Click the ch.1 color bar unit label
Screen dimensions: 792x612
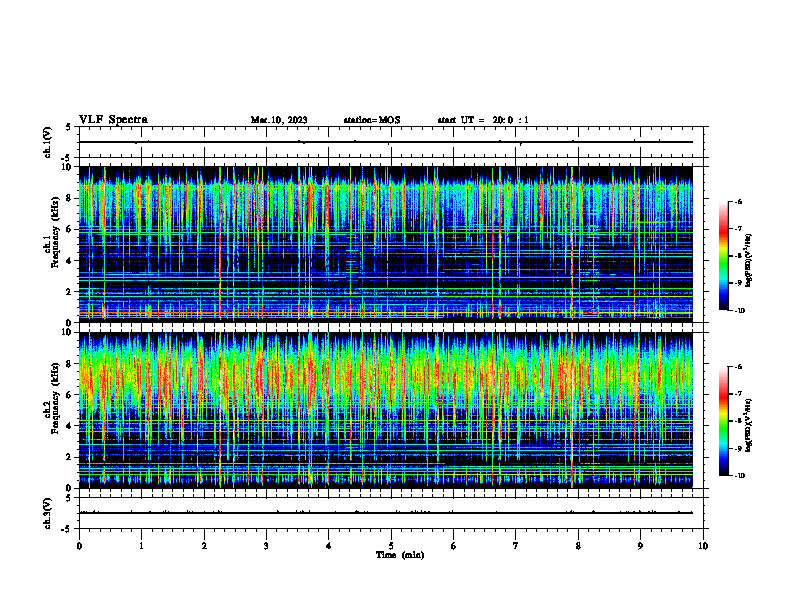coord(749,261)
